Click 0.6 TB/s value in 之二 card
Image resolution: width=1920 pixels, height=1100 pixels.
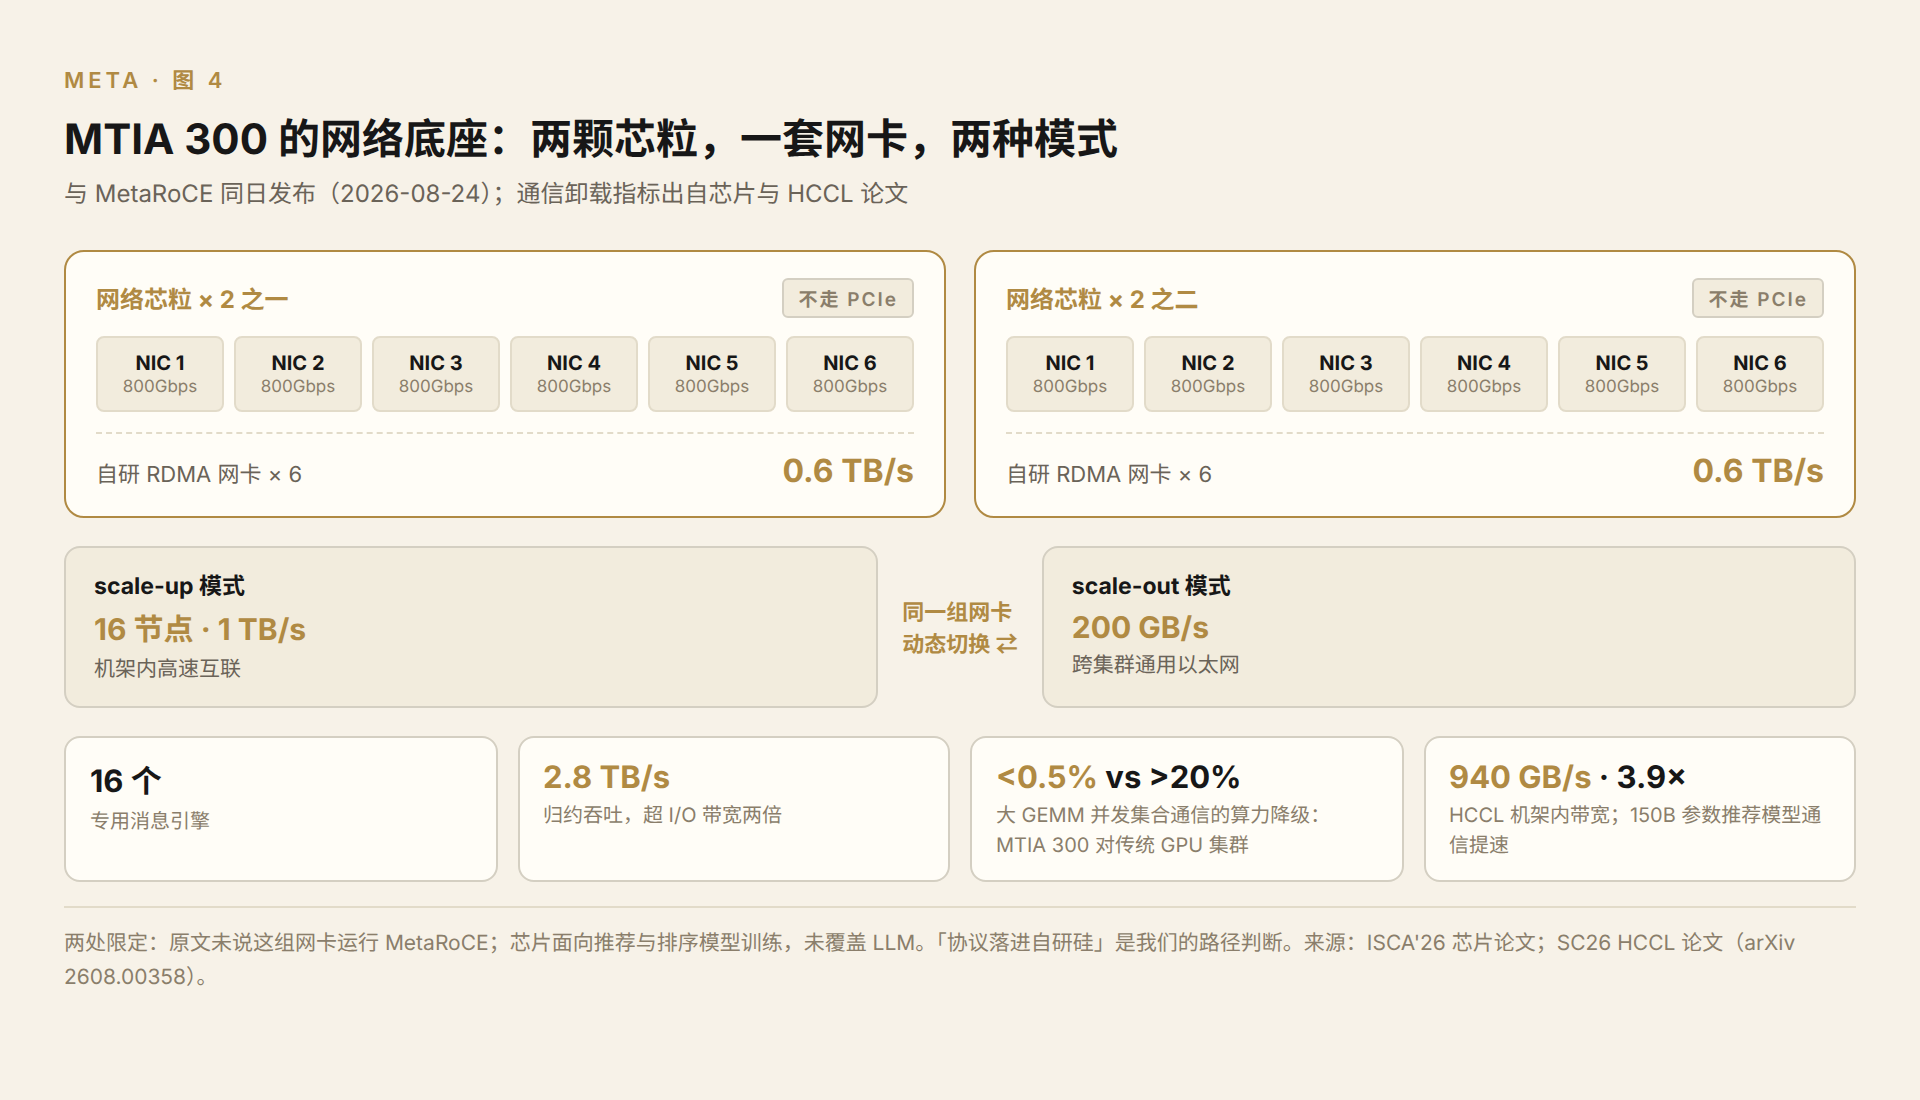click(1758, 471)
